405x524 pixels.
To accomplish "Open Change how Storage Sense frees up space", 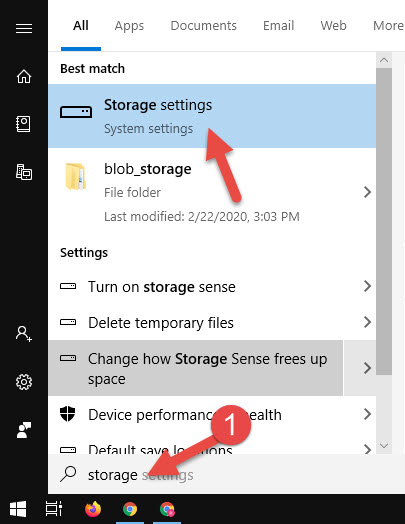I will 195,368.
